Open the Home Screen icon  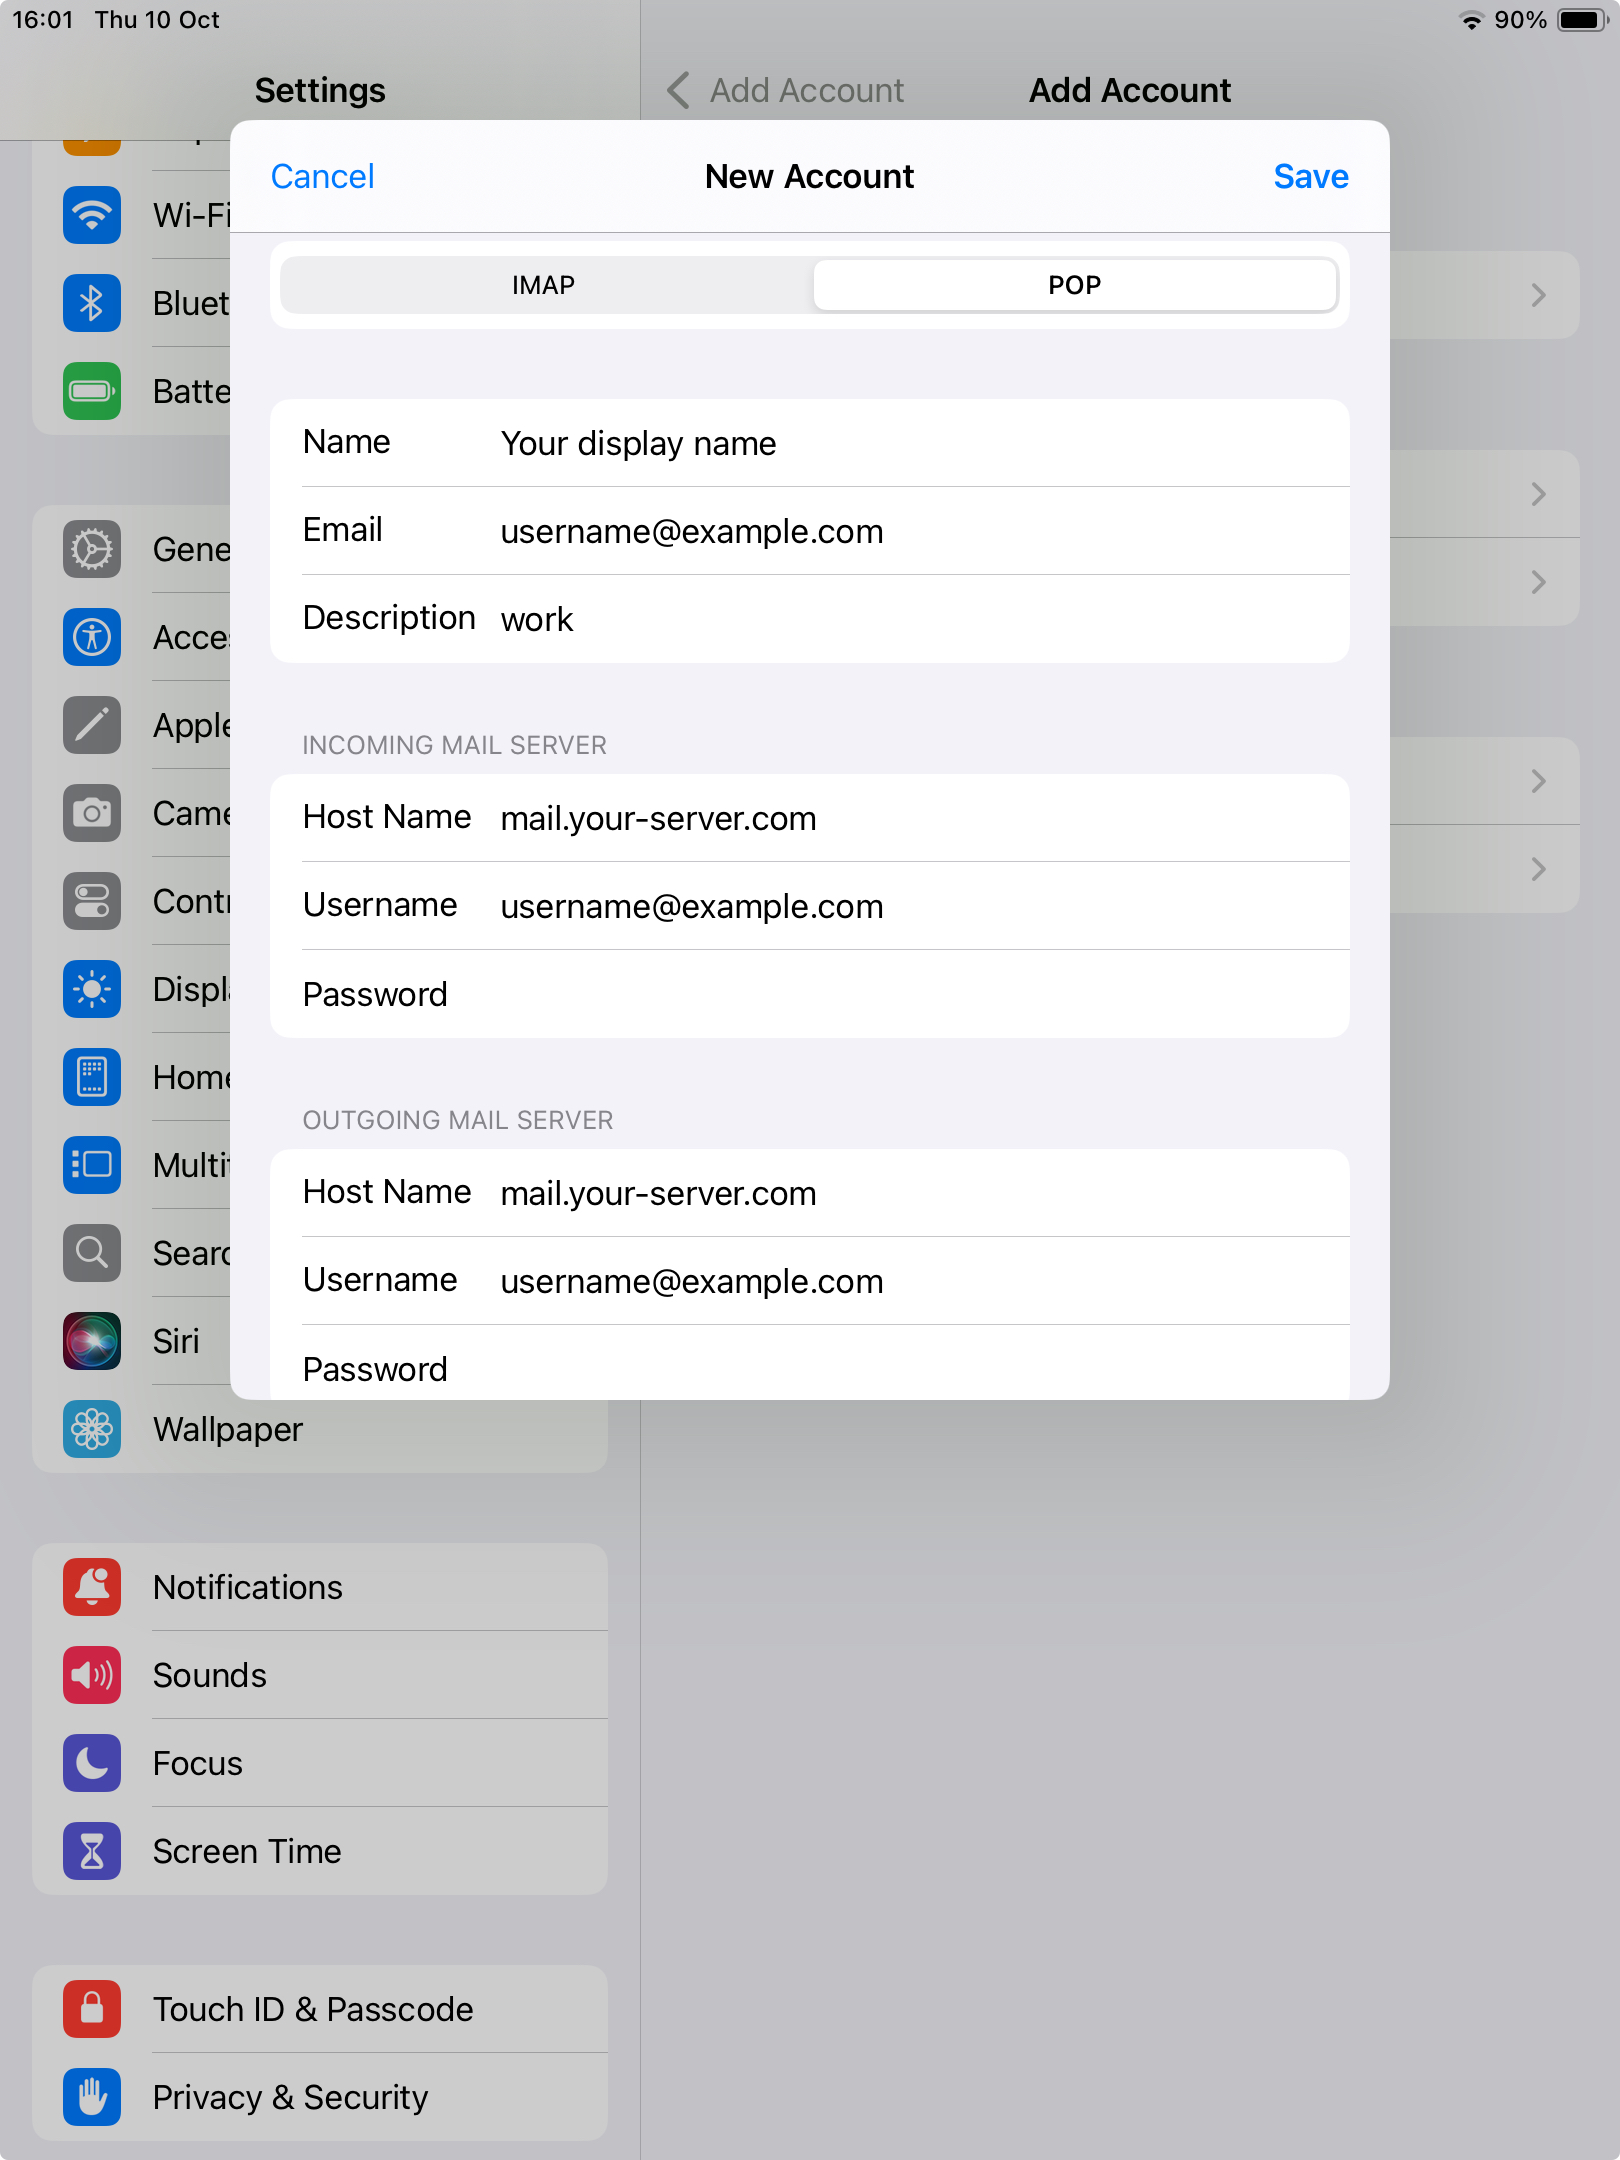[x=92, y=1077]
